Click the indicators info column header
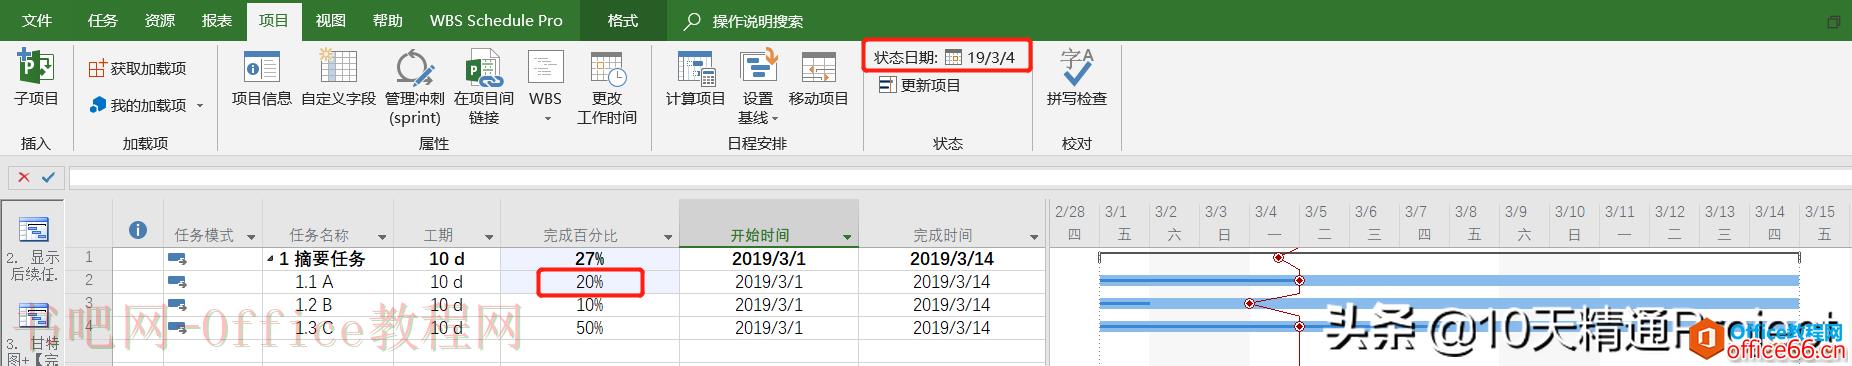This screenshot has width=1852, height=366. [x=138, y=231]
